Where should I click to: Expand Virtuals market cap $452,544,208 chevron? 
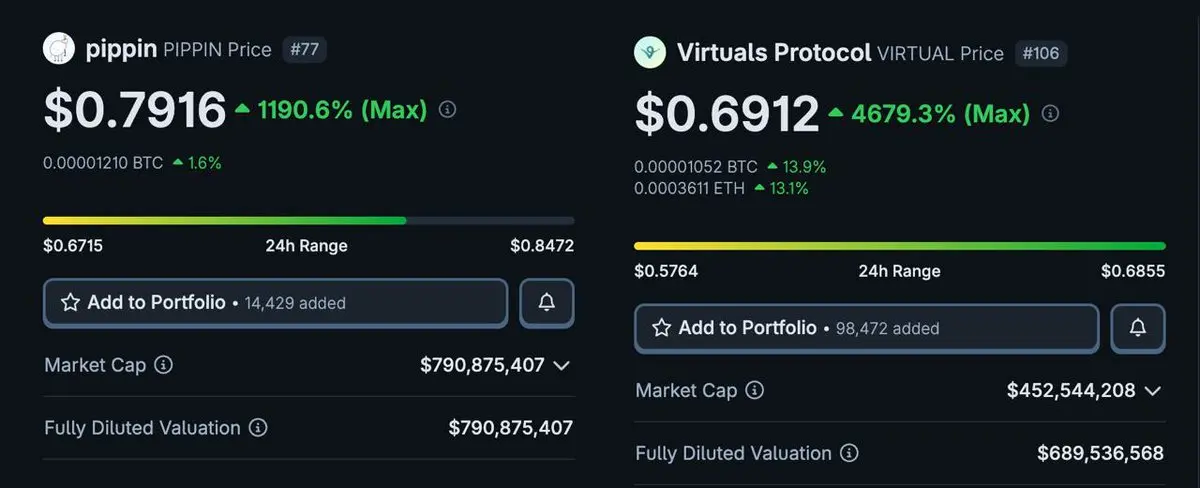coord(1153,391)
